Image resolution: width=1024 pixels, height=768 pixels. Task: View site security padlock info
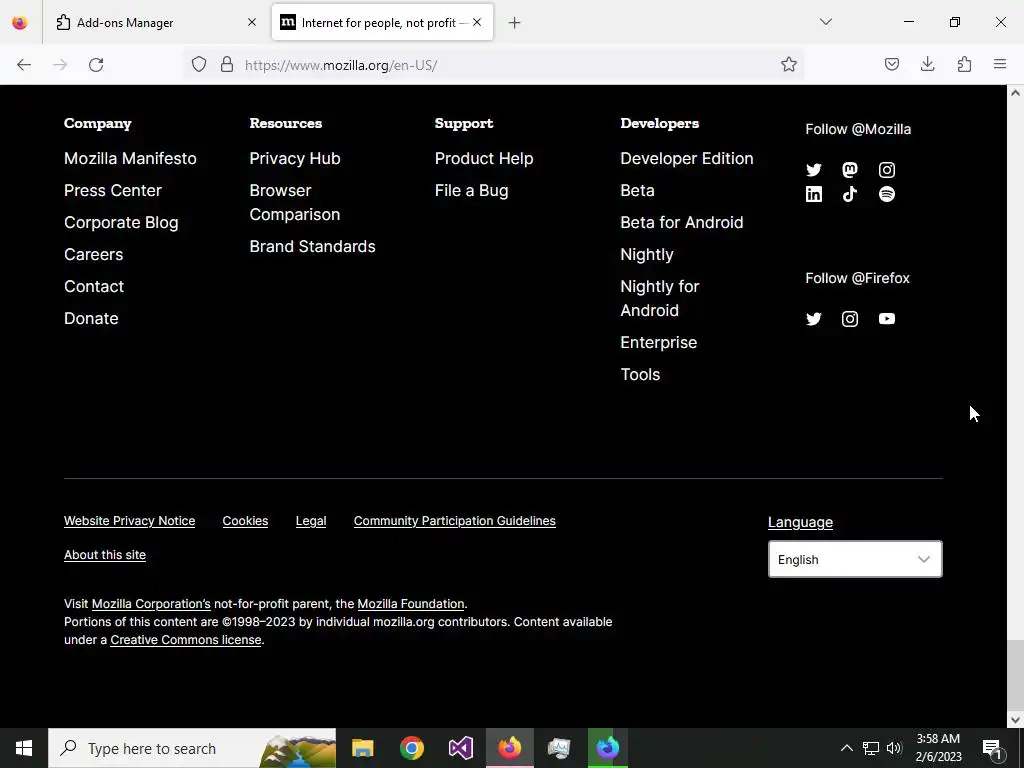pyautogui.click(x=227, y=64)
